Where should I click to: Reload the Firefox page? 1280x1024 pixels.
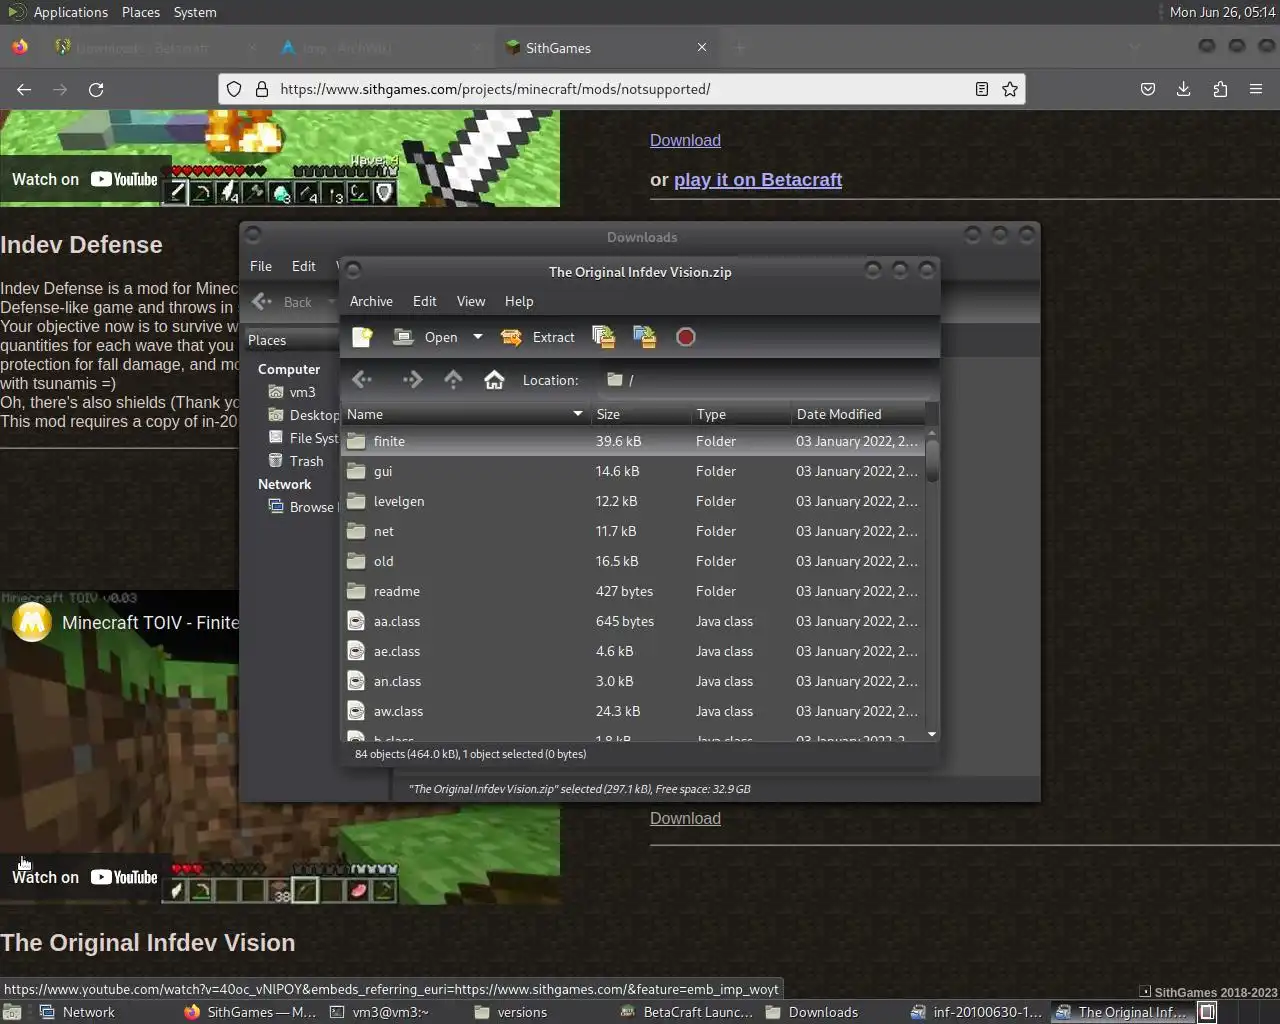click(x=96, y=89)
